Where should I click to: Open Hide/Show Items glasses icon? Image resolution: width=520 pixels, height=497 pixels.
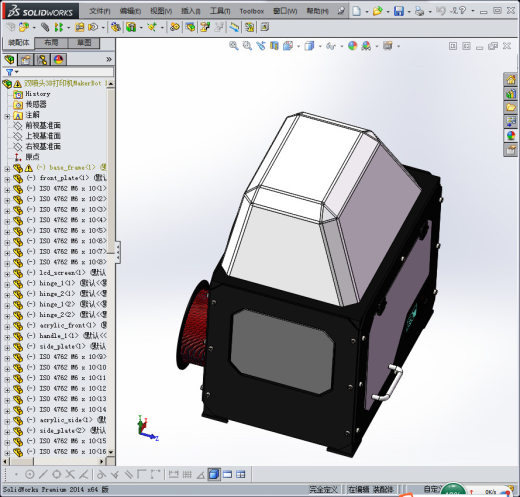(x=331, y=46)
